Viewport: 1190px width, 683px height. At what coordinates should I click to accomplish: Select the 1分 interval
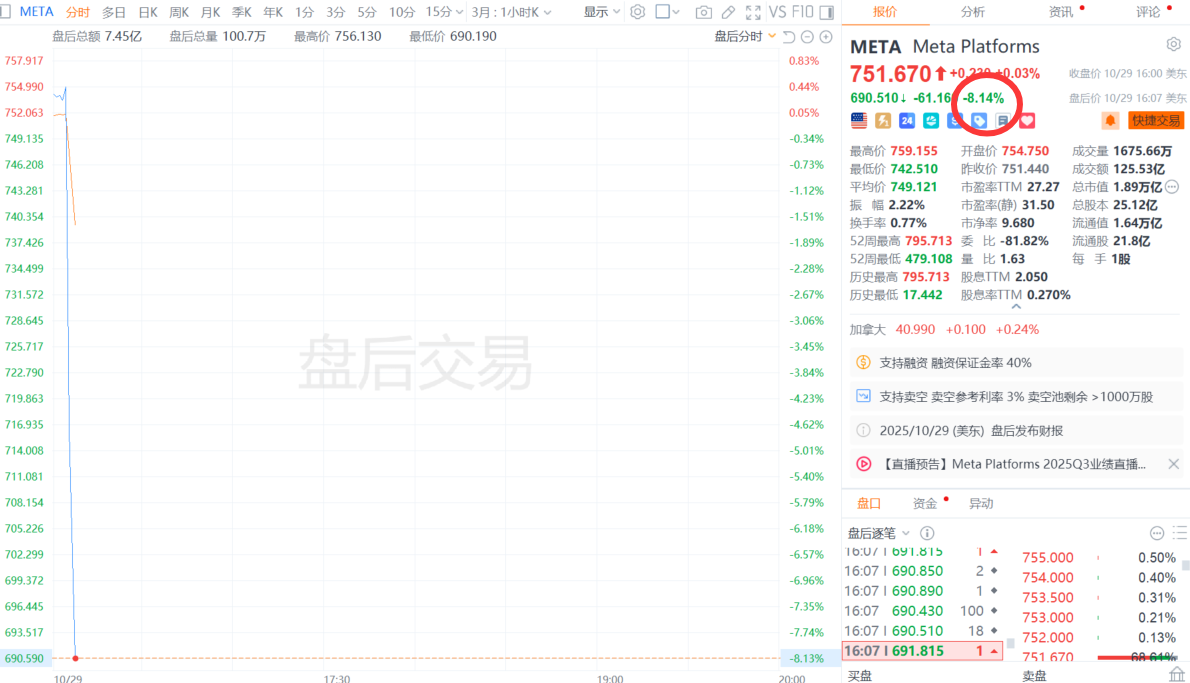pos(304,12)
